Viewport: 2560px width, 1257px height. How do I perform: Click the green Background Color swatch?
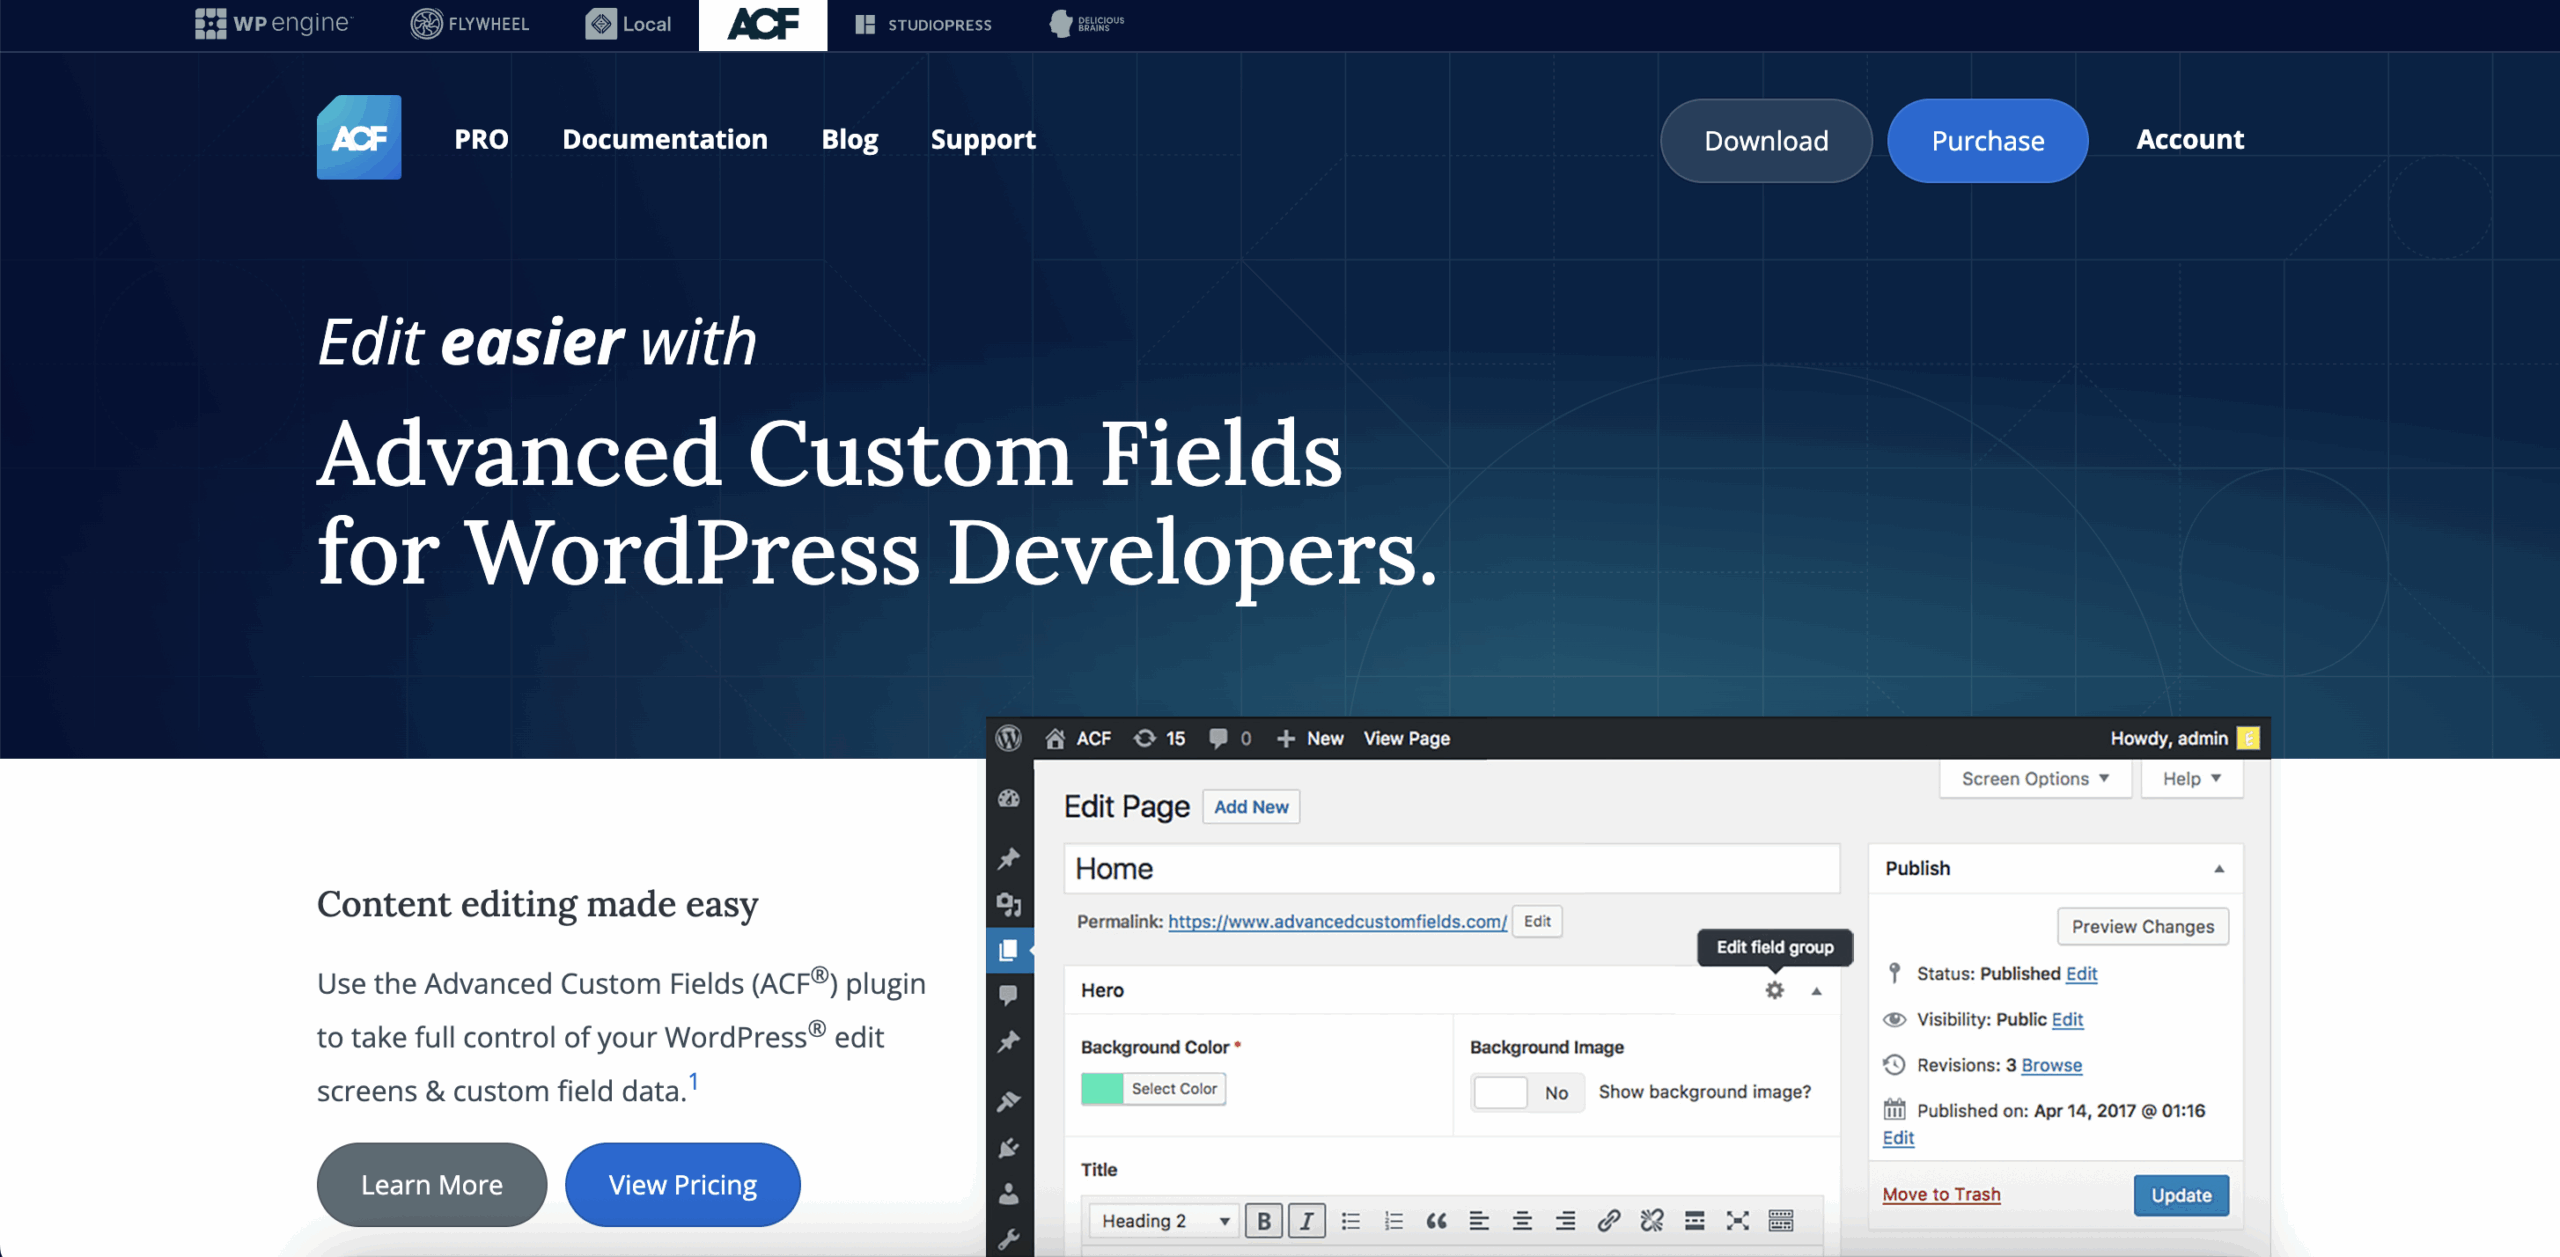[x=1102, y=1088]
